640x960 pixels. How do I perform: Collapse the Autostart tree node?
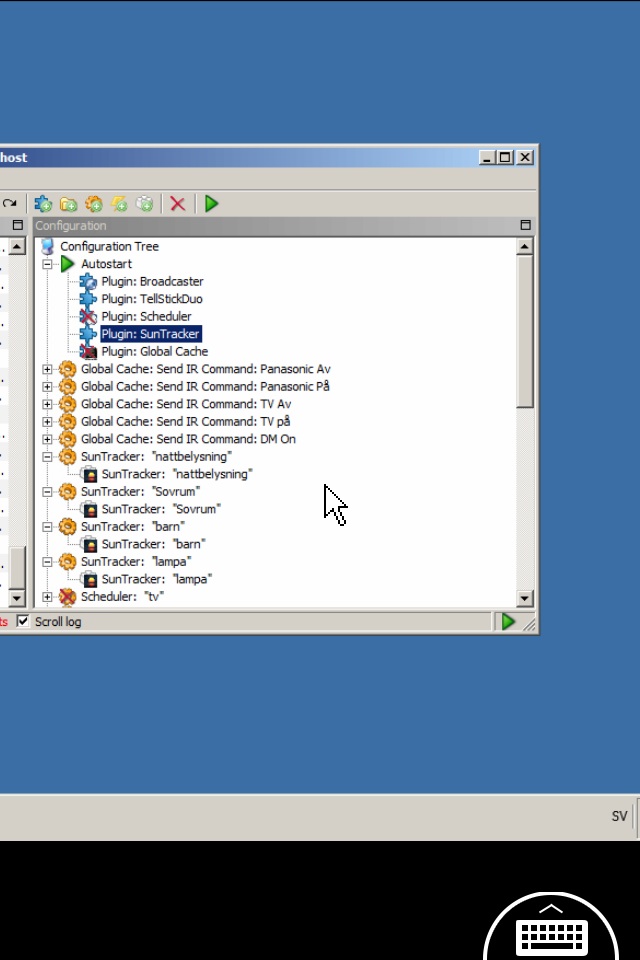coord(47,264)
